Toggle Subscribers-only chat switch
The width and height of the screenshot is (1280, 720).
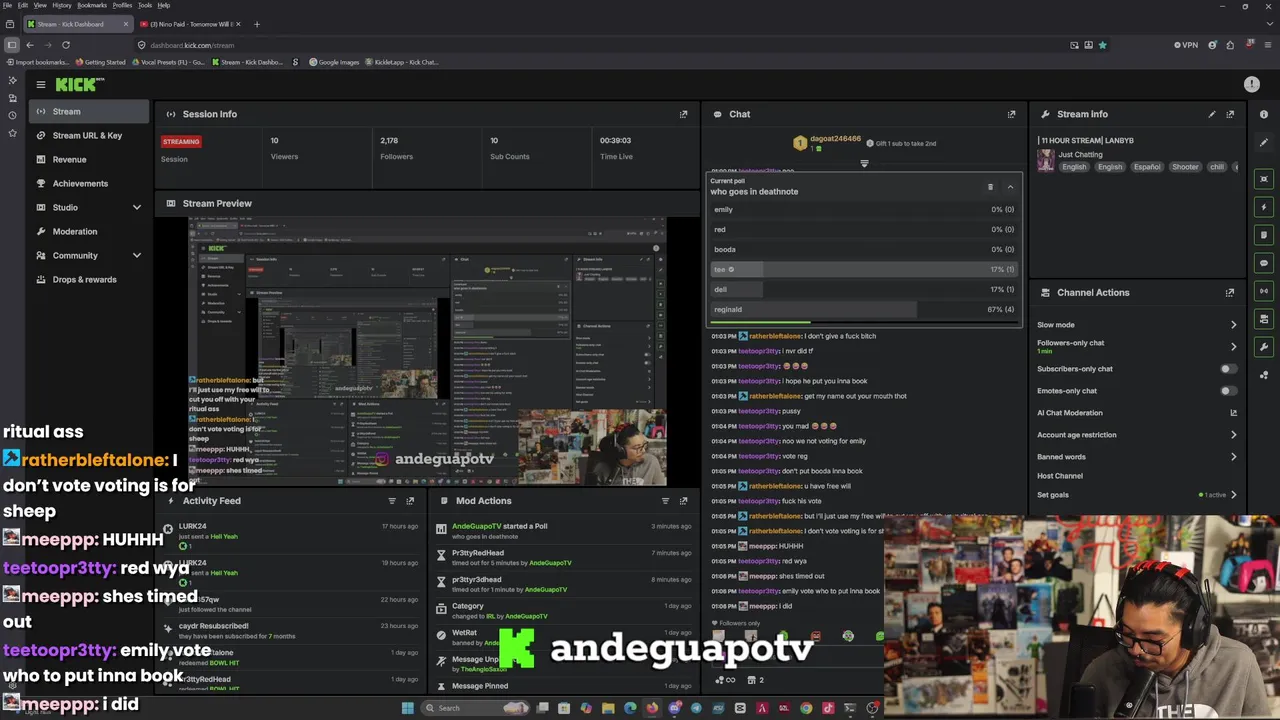pyautogui.click(x=1228, y=369)
